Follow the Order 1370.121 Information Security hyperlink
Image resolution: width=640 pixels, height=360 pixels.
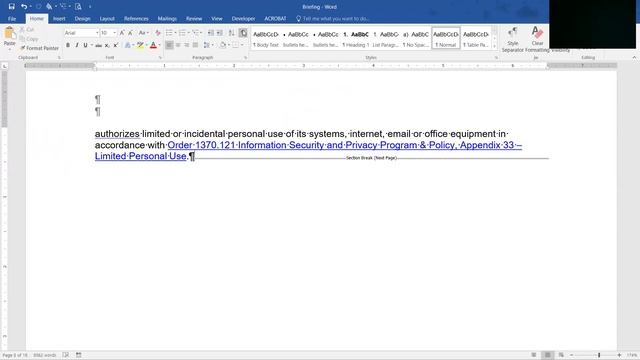pos(344,145)
